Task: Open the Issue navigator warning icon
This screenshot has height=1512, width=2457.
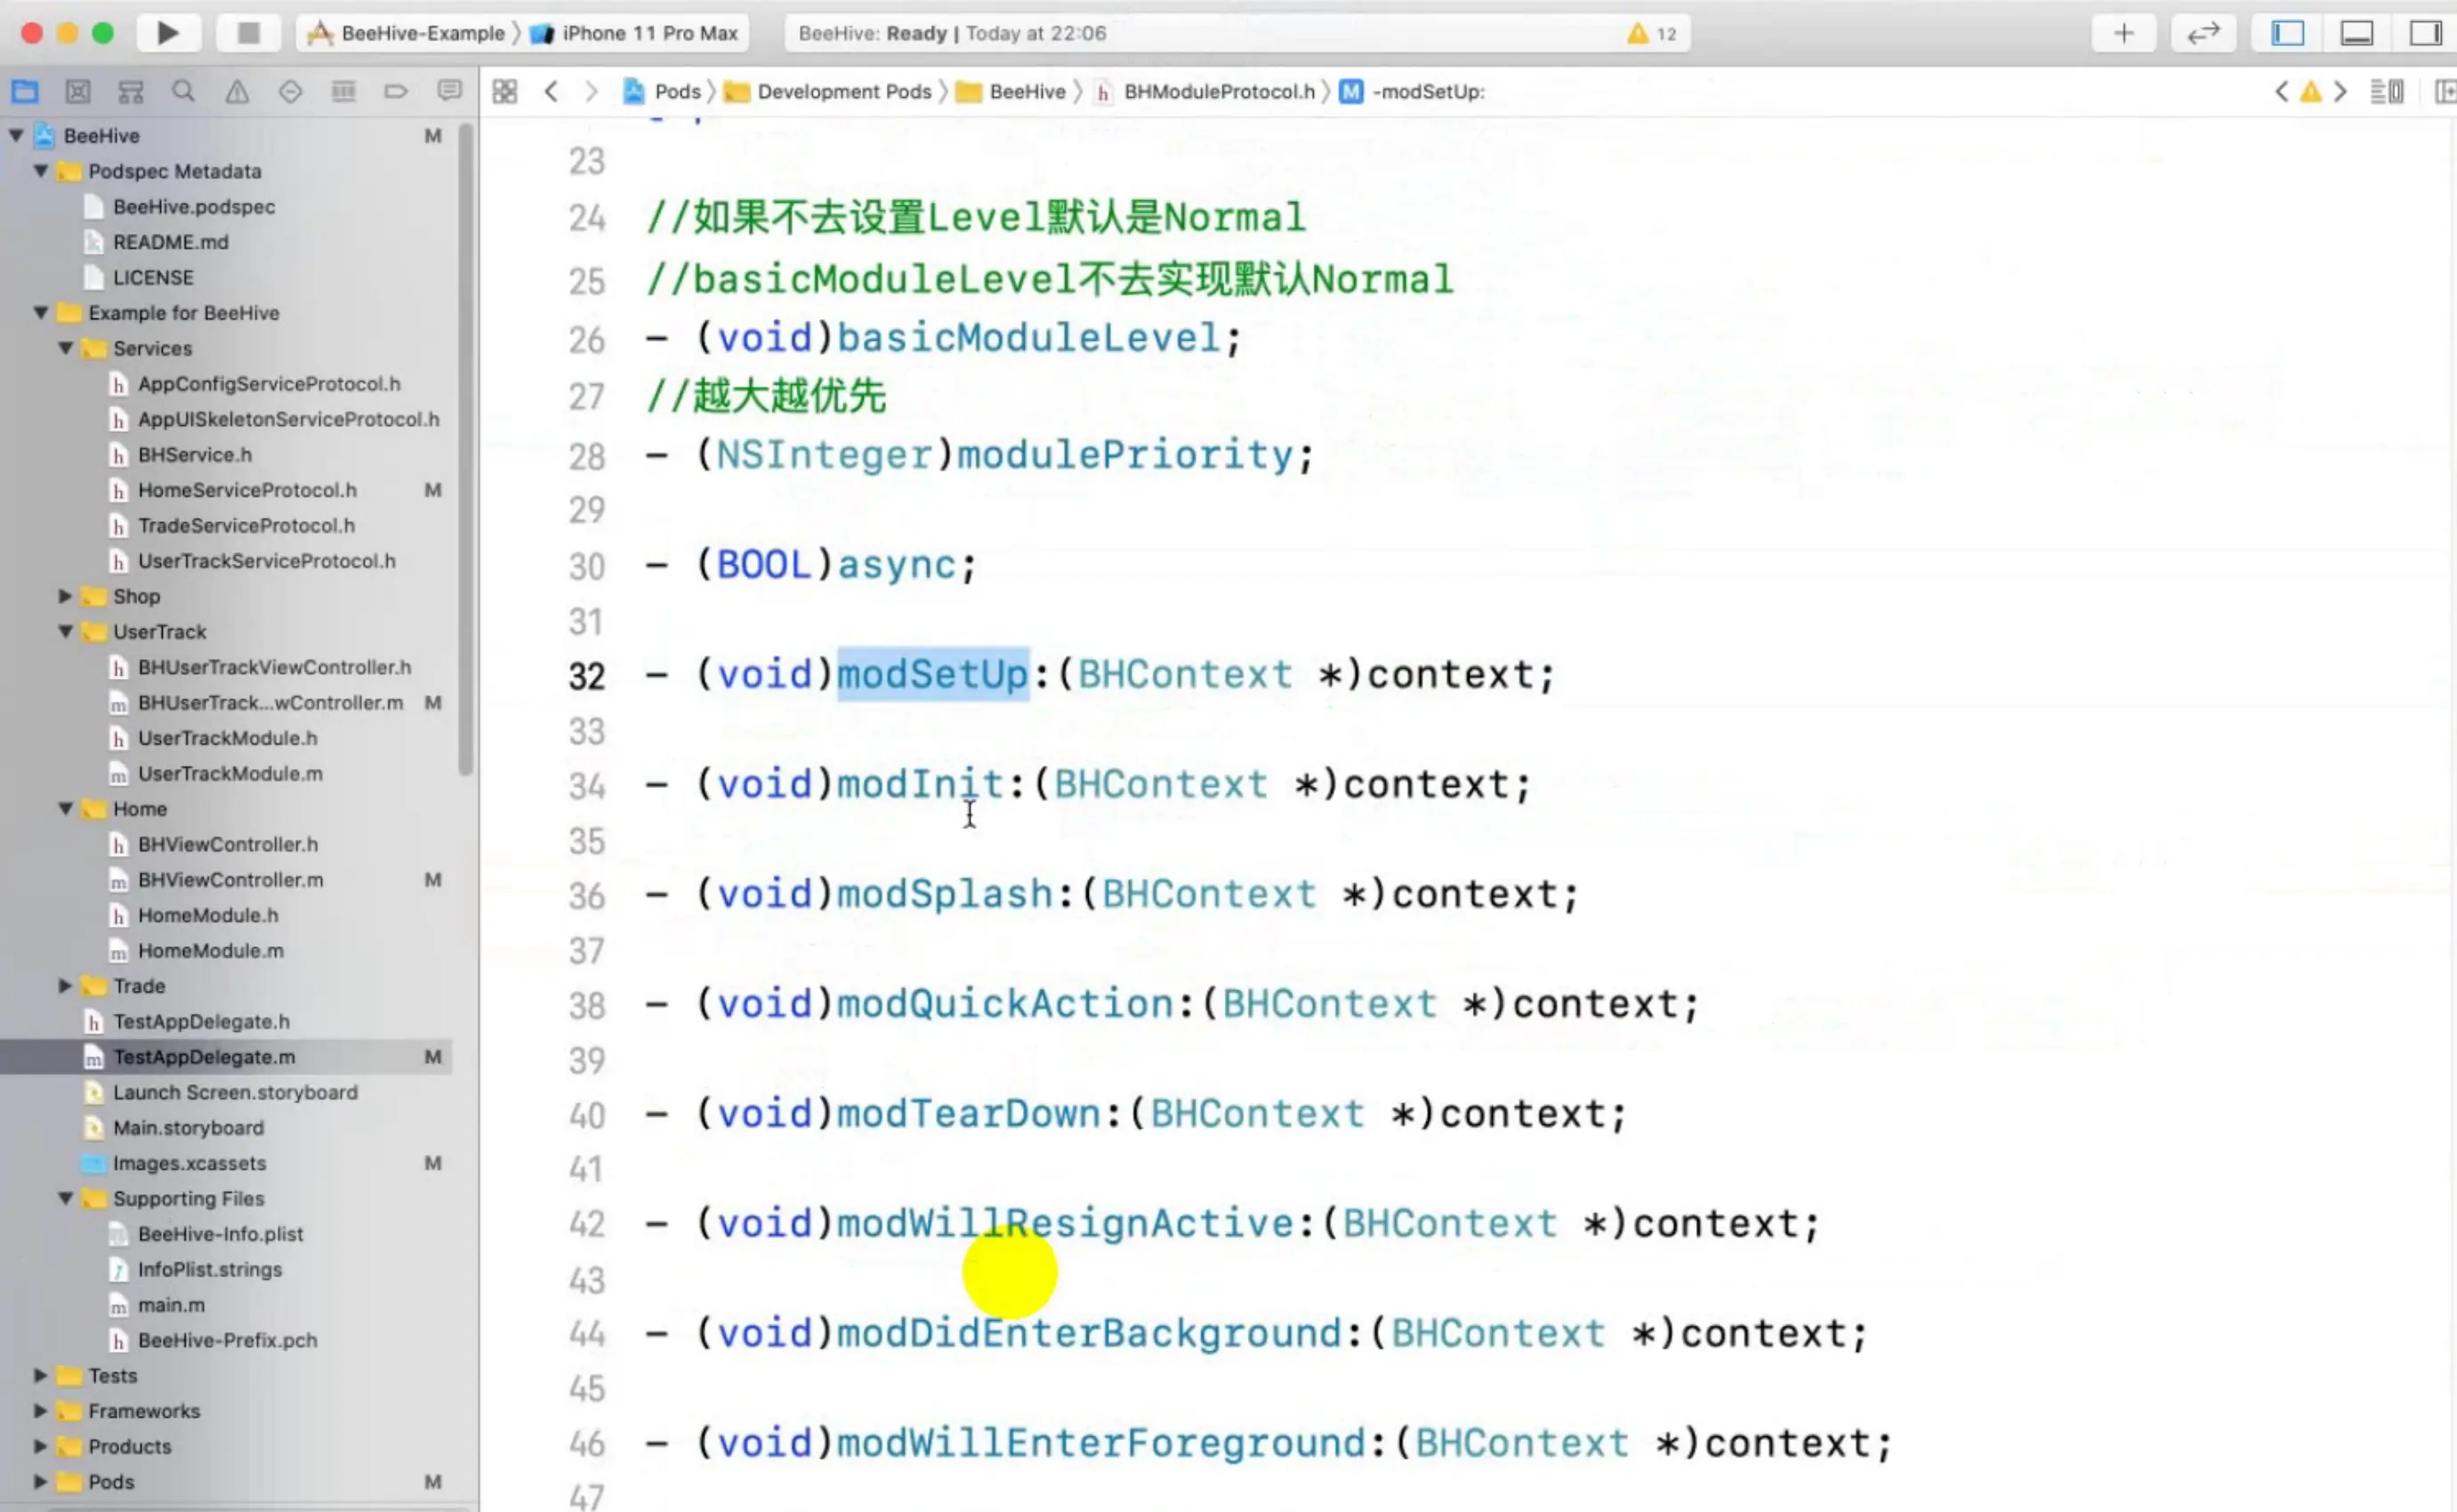Action: point(237,92)
